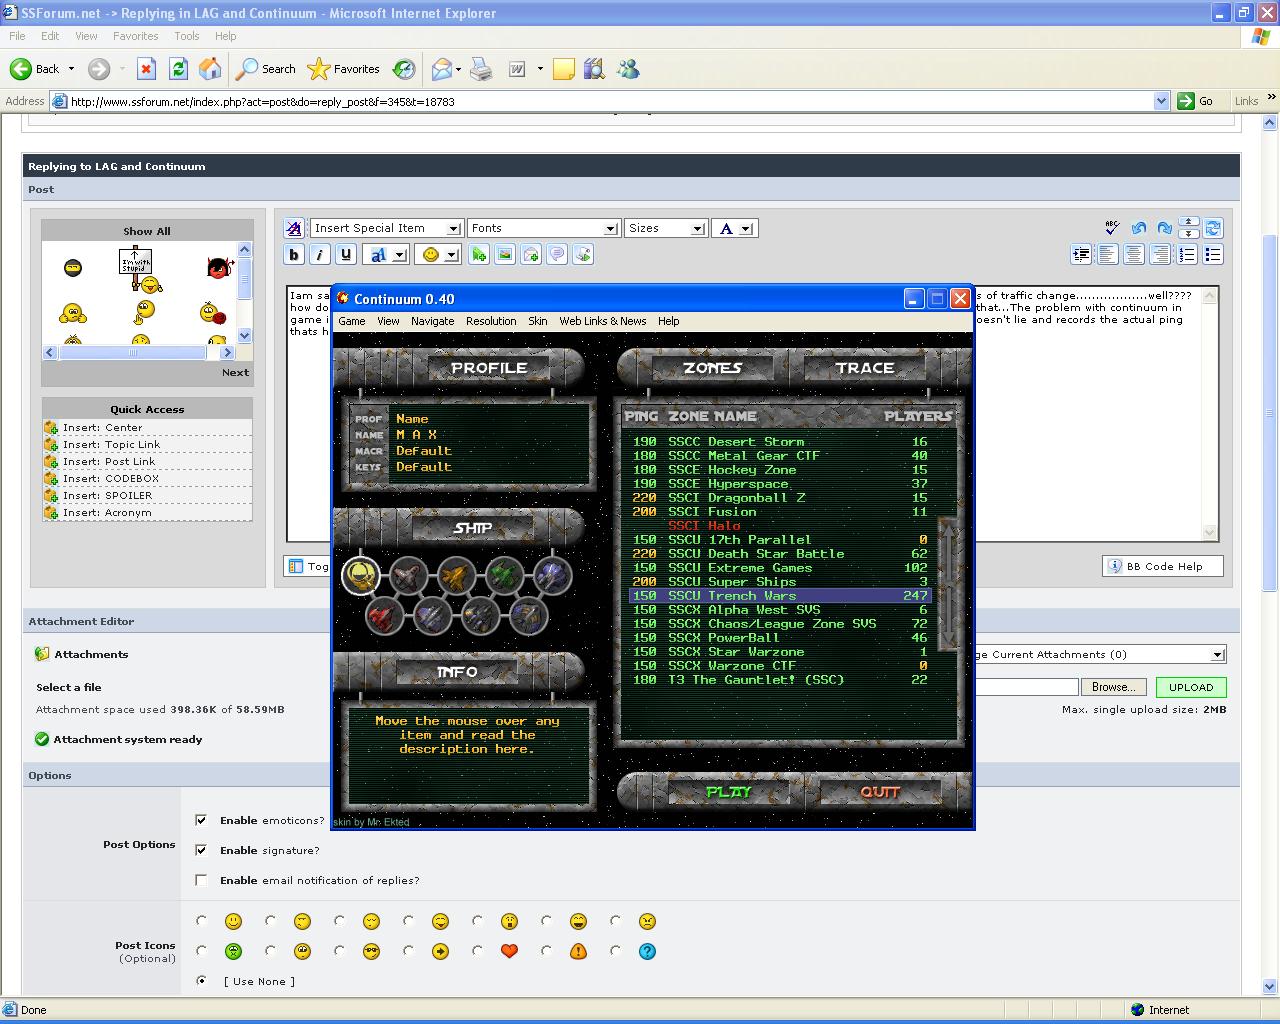Open Web Links & News menu

tap(602, 321)
